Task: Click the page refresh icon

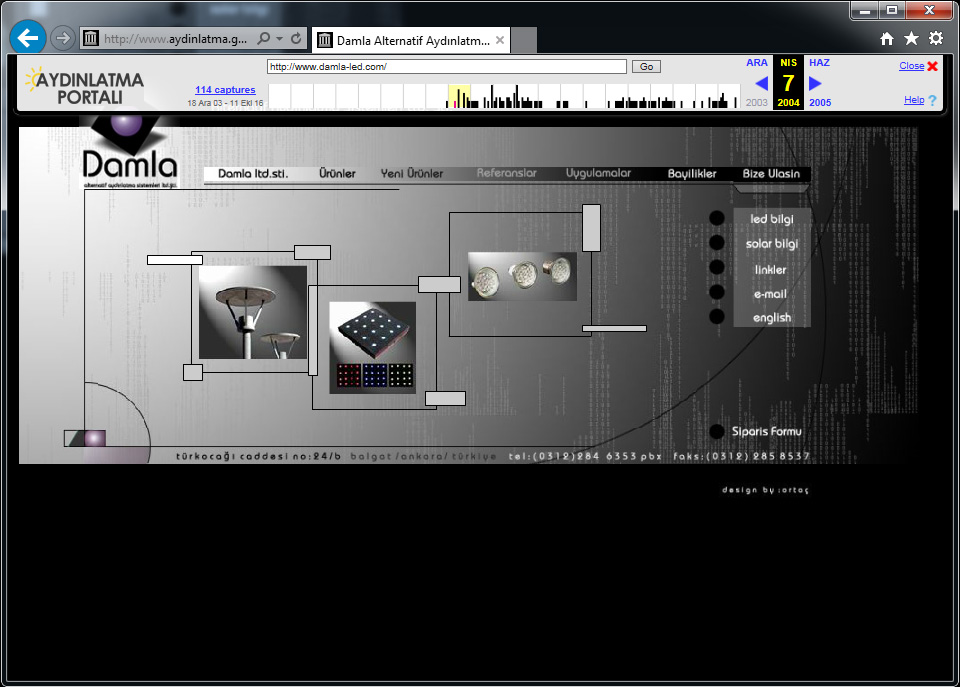Action: pos(296,39)
